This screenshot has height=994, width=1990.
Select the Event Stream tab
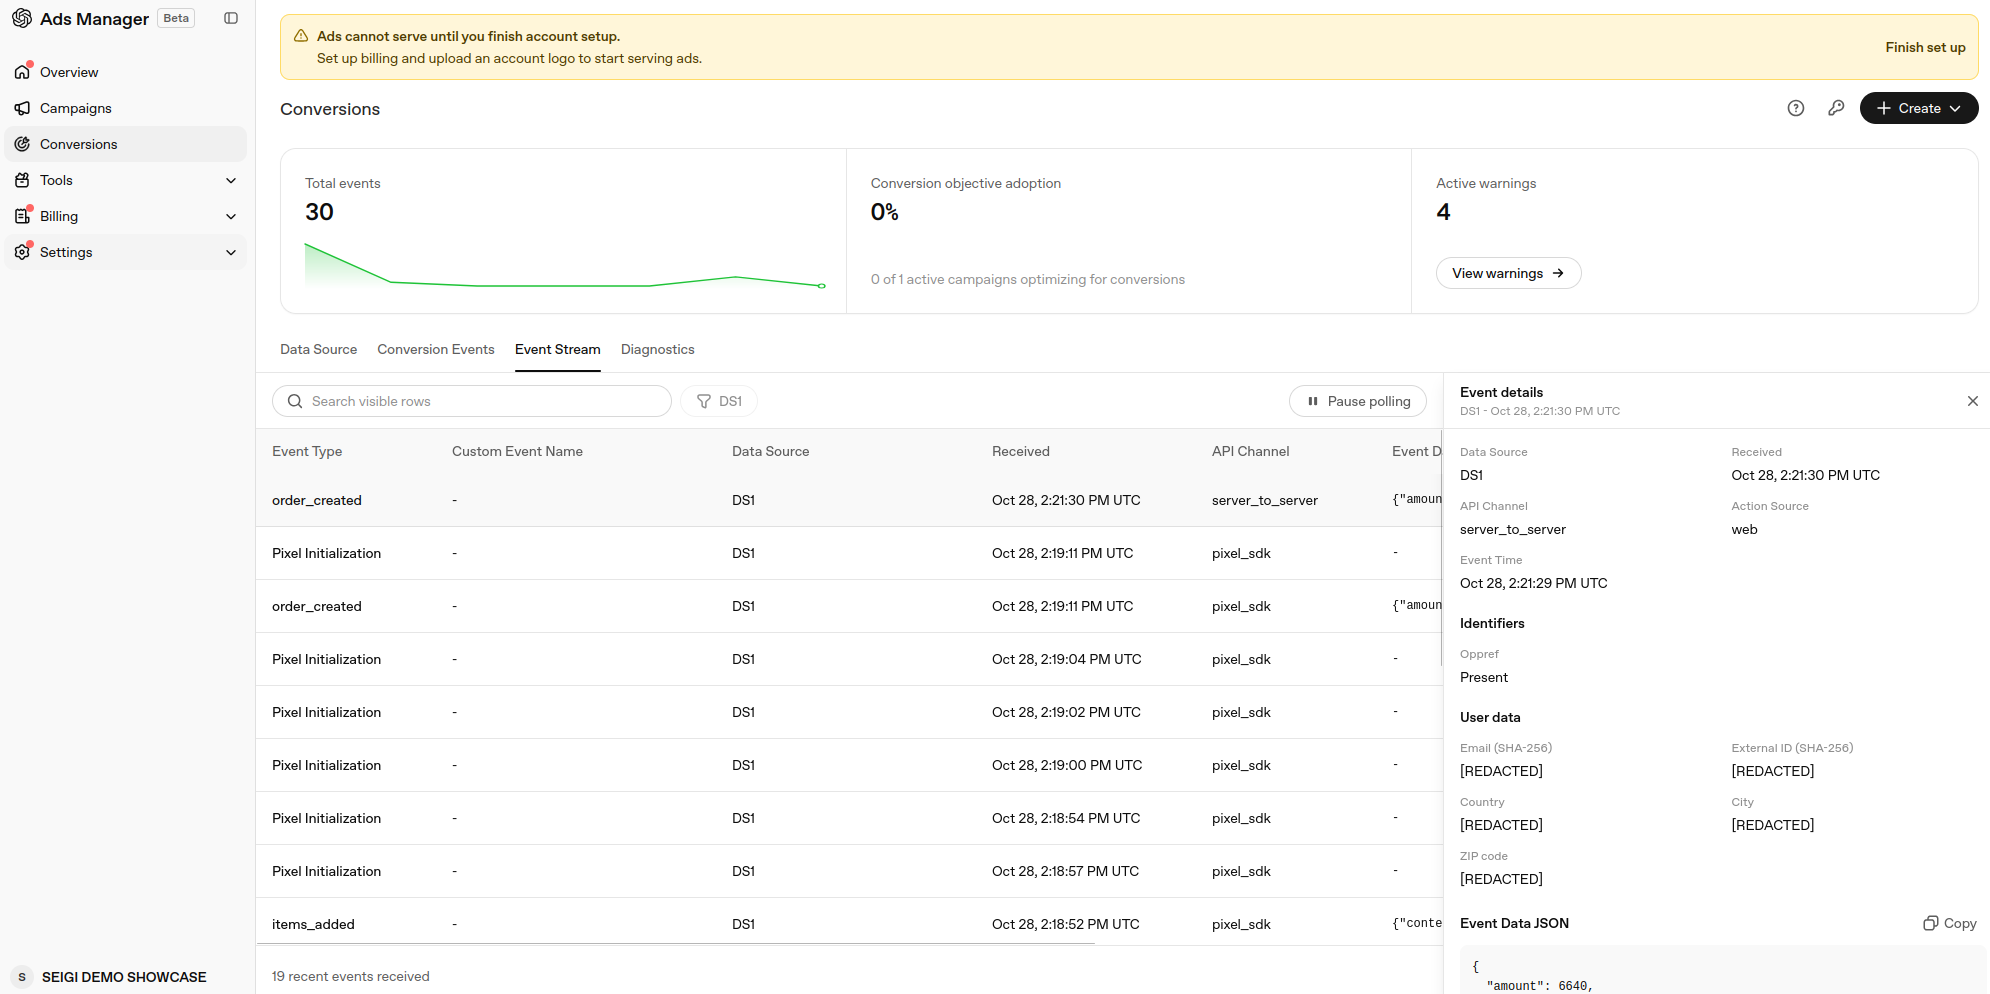(558, 349)
